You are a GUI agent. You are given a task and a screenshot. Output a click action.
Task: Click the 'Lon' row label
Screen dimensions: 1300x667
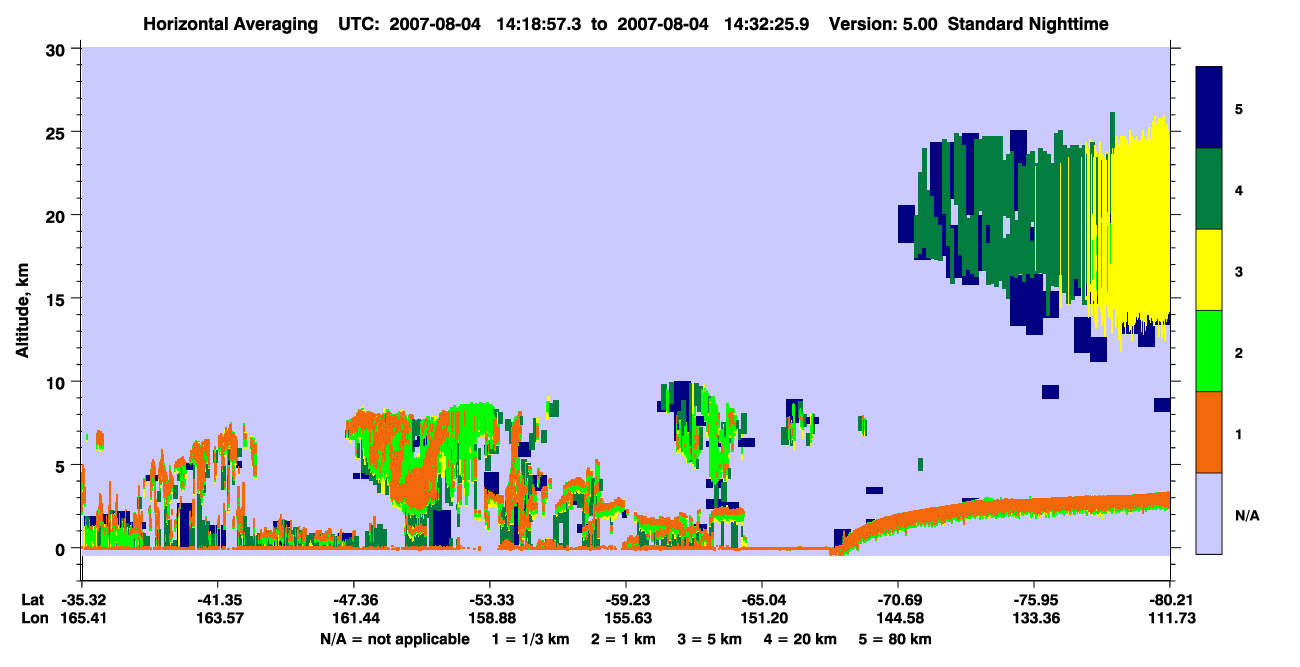coord(34,618)
